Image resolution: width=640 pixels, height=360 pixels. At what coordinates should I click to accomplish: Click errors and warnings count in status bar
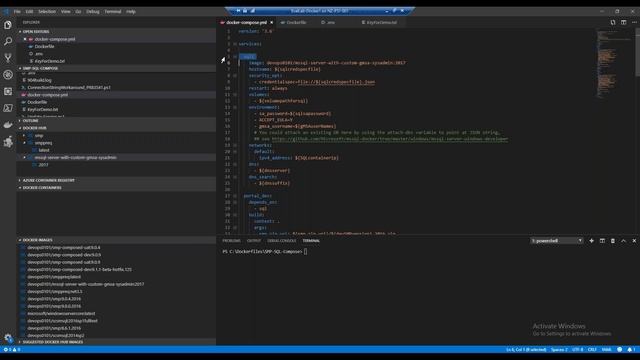(x=12, y=349)
